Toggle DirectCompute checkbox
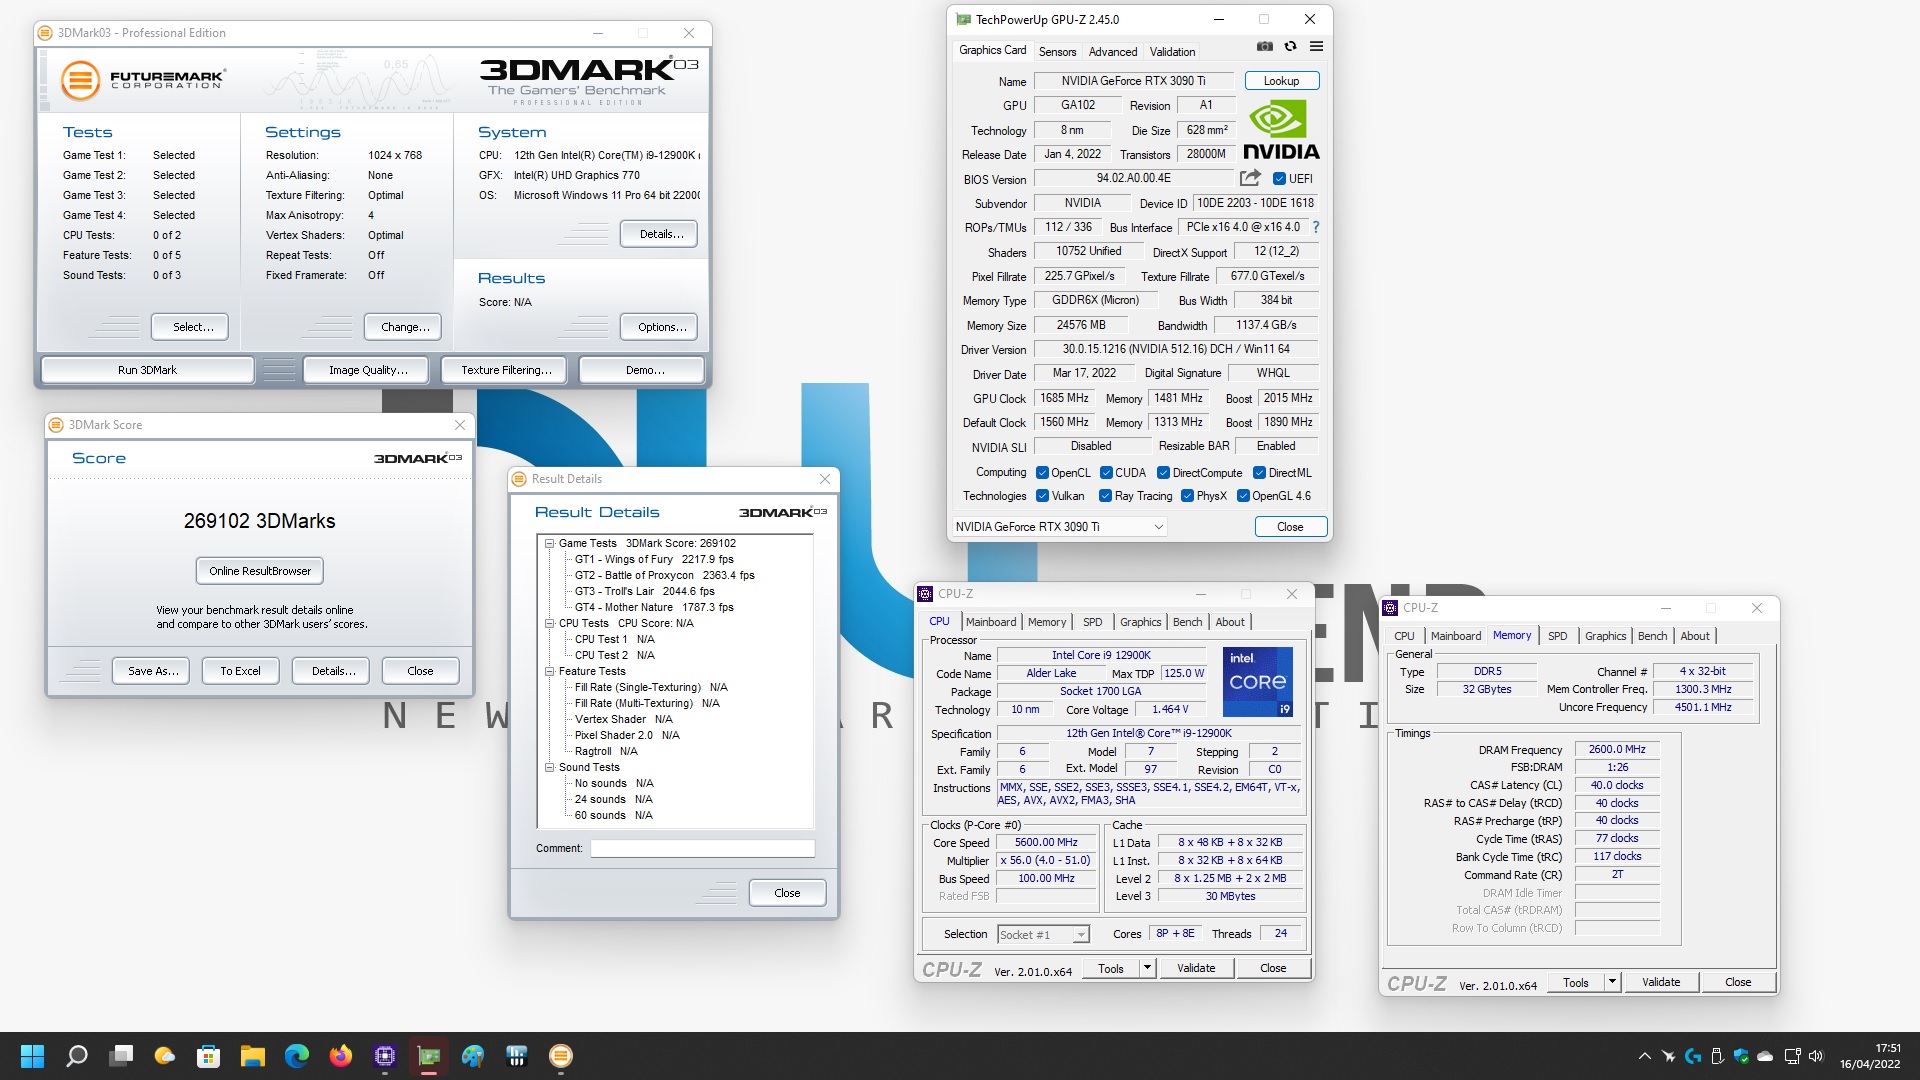The width and height of the screenshot is (1920, 1080). coord(1163,473)
